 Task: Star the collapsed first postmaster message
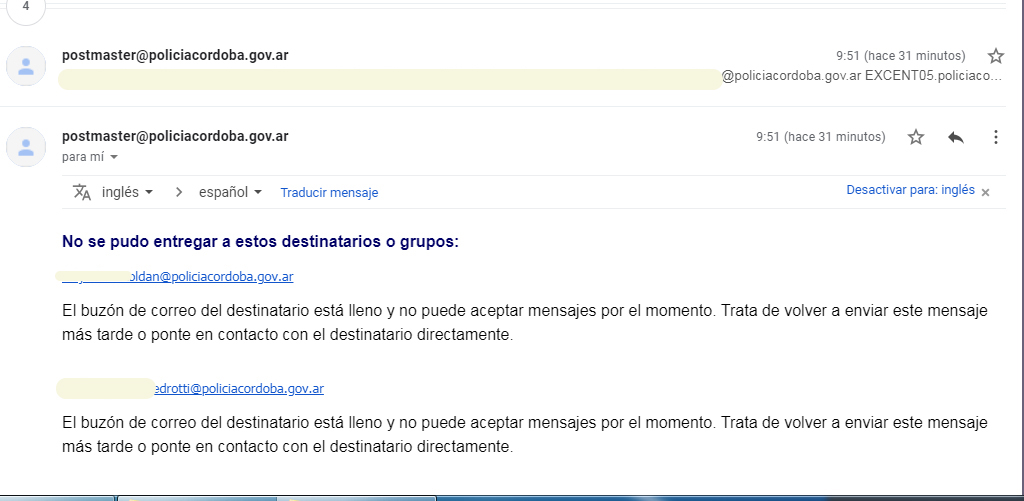[x=995, y=56]
